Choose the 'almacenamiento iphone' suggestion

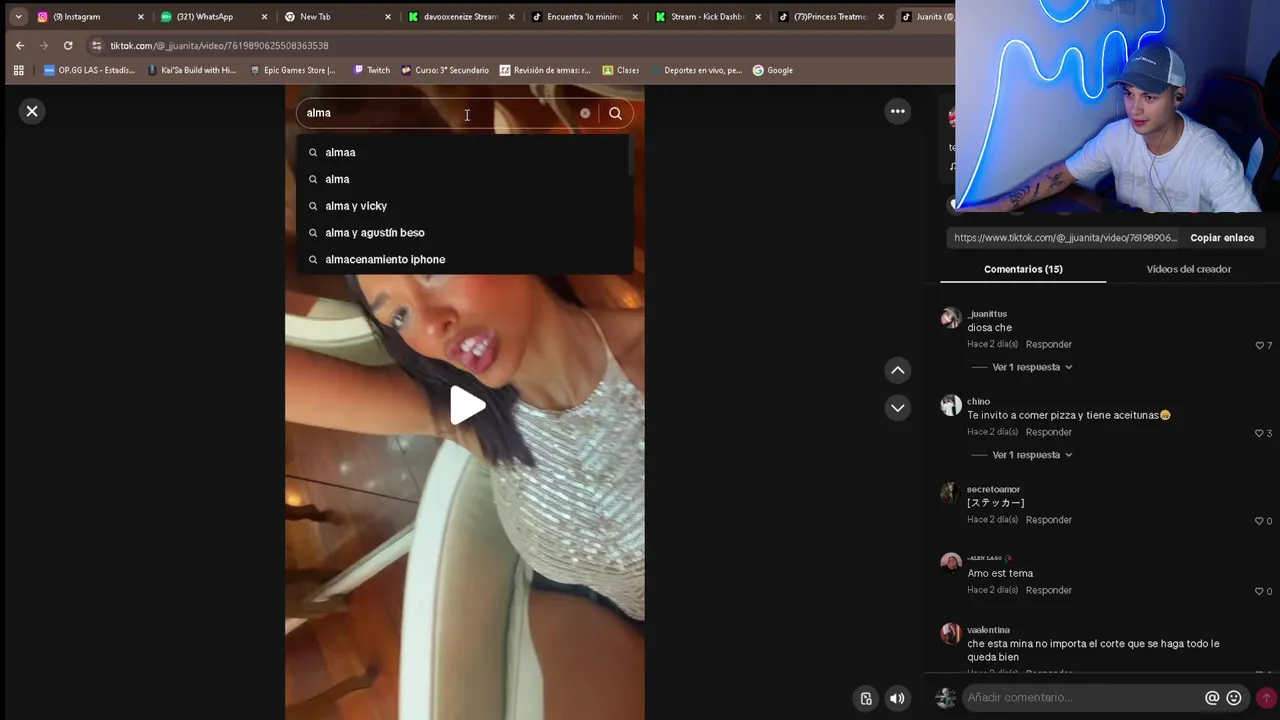click(x=464, y=260)
